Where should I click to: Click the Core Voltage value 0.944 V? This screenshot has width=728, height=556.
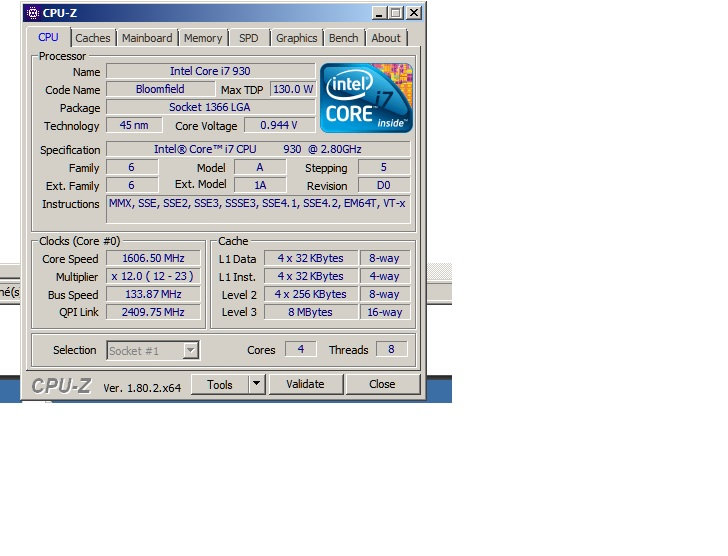click(280, 125)
